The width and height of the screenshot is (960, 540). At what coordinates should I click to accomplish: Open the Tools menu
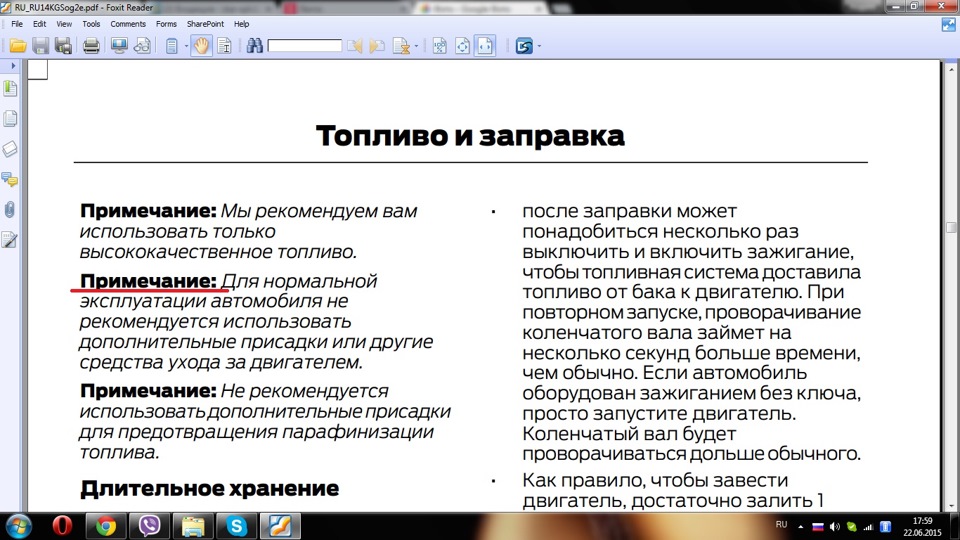pos(91,24)
